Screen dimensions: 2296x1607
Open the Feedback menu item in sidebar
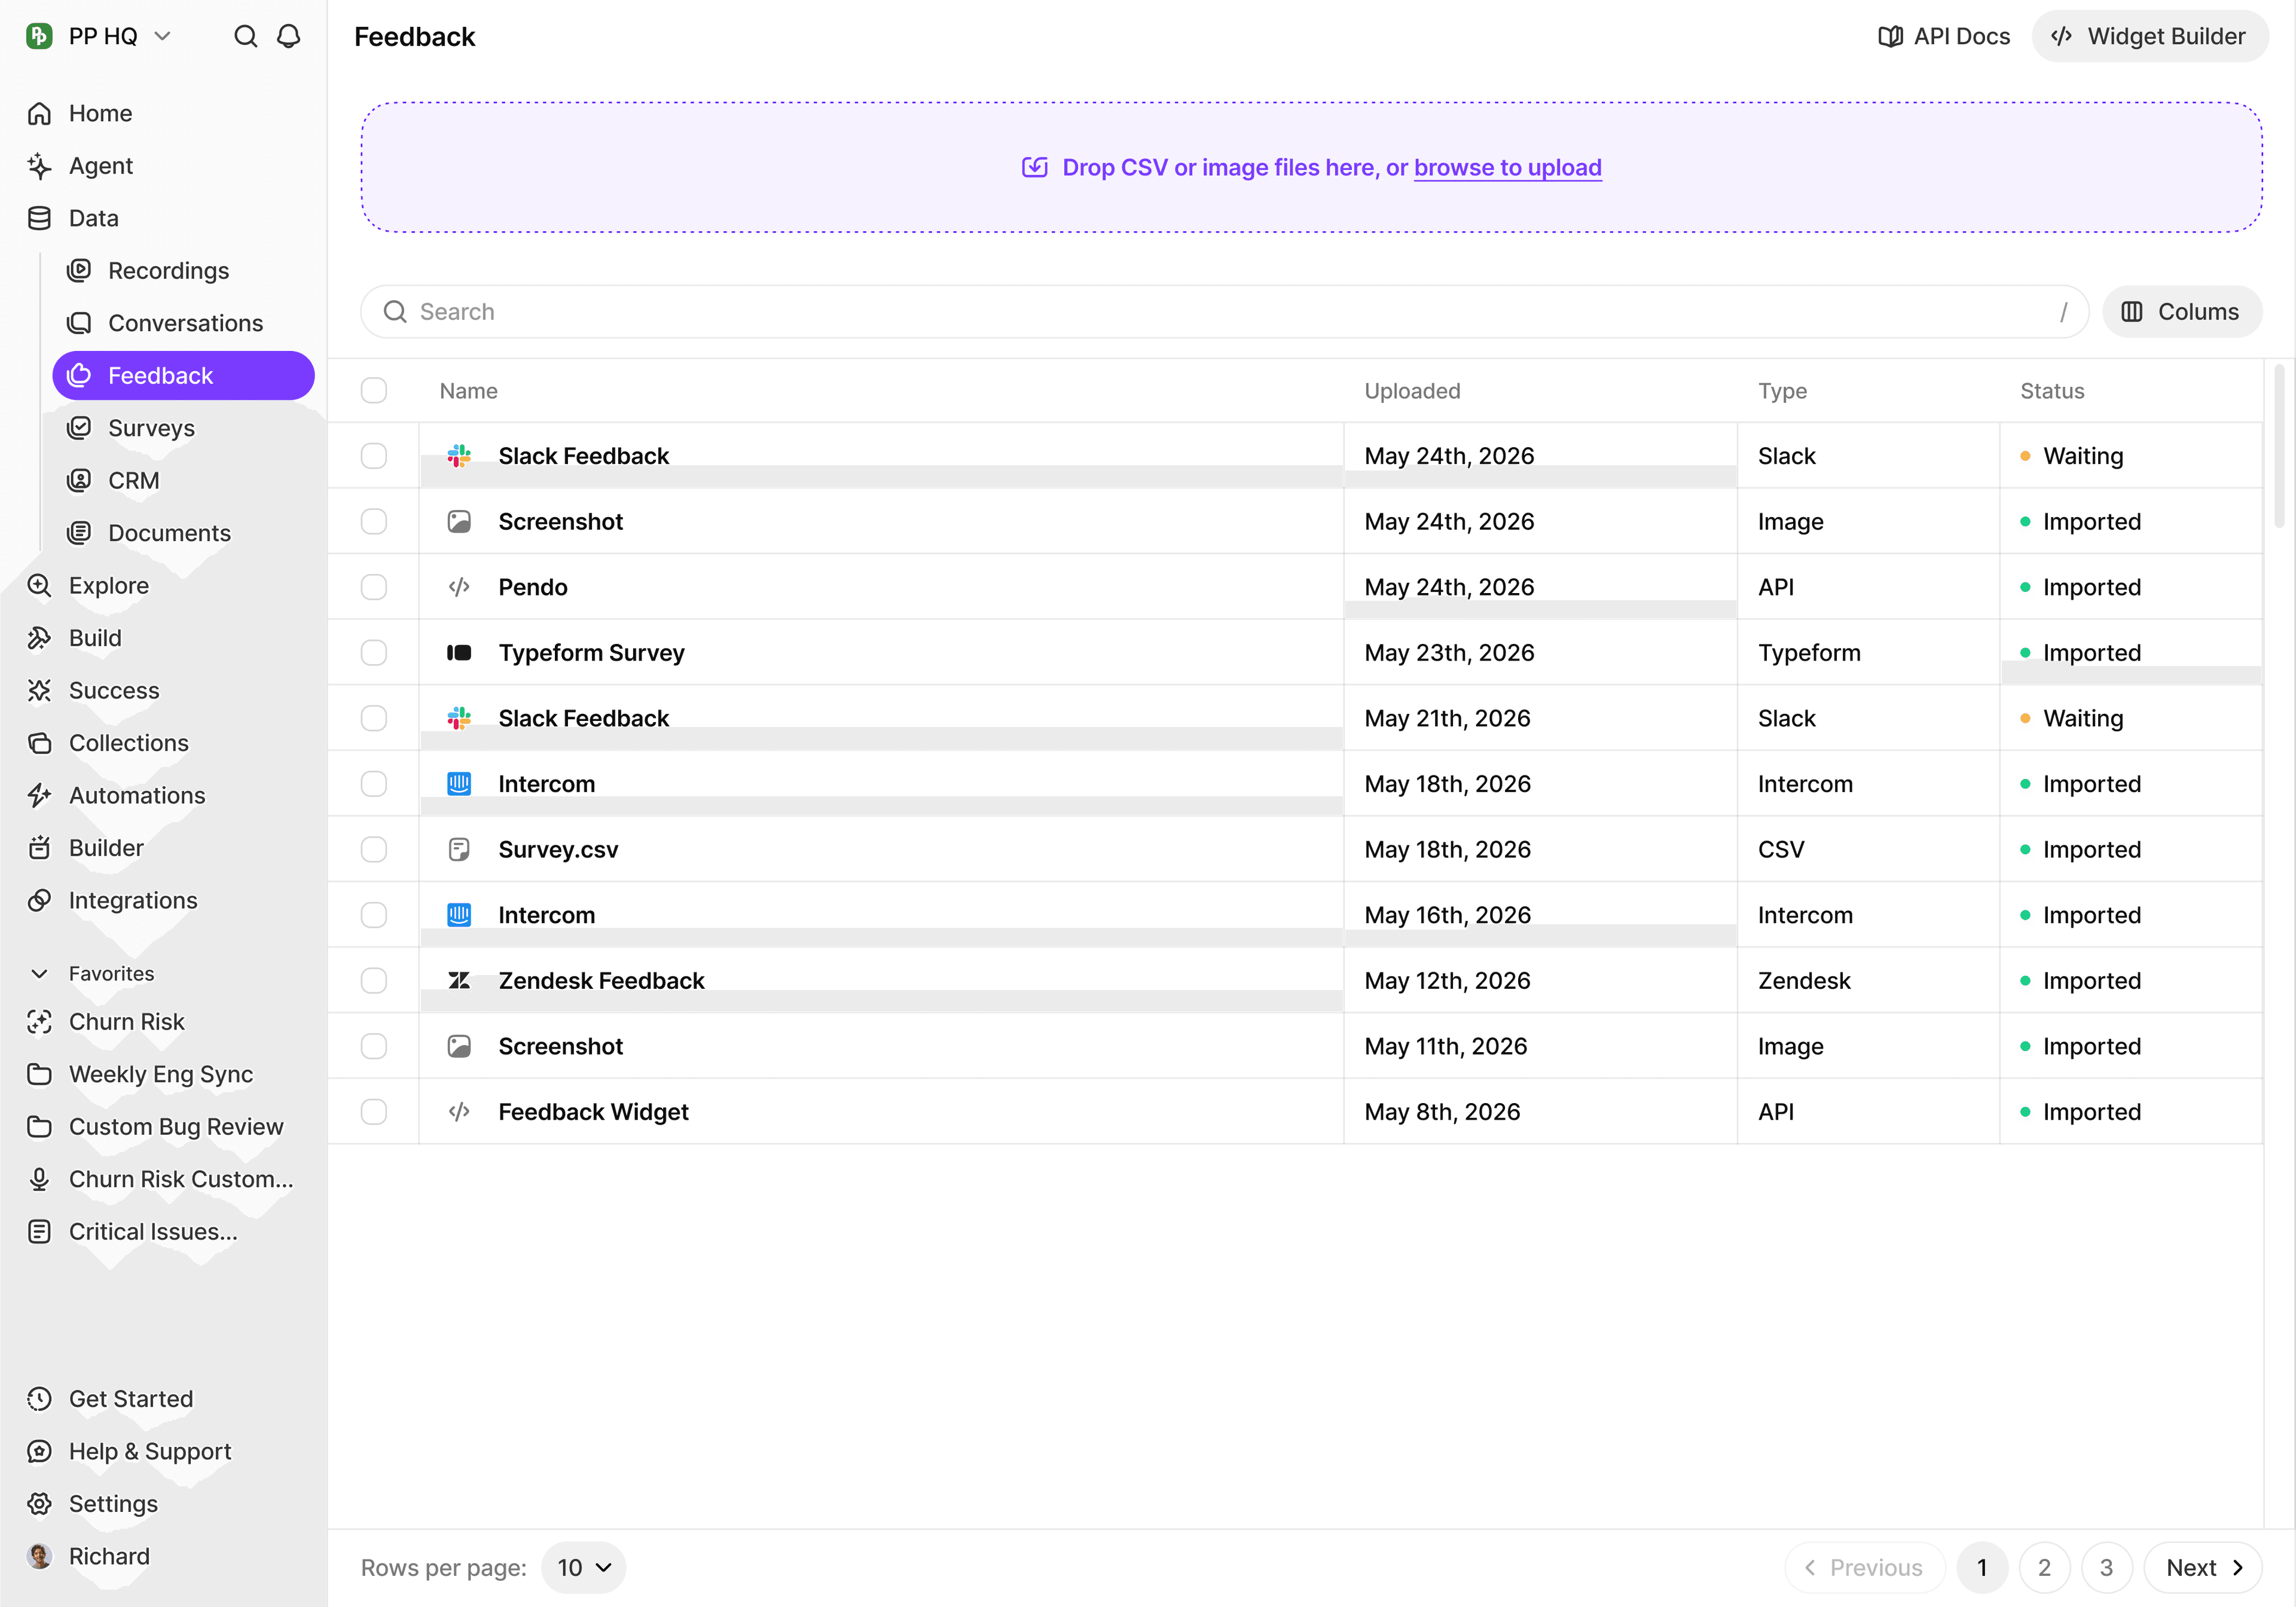tap(183, 376)
